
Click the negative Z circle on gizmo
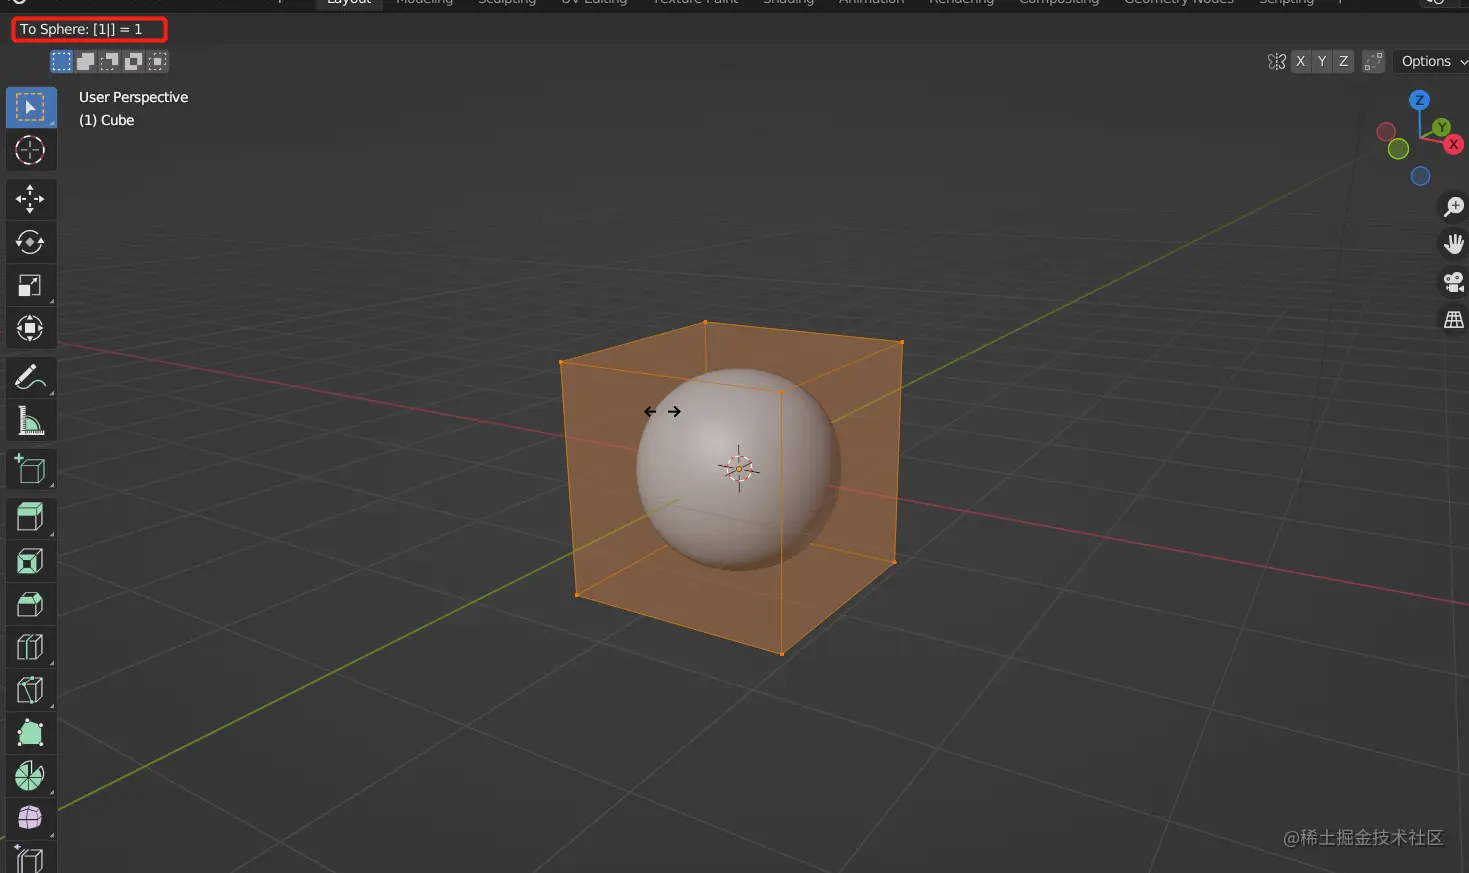[1420, 177]
